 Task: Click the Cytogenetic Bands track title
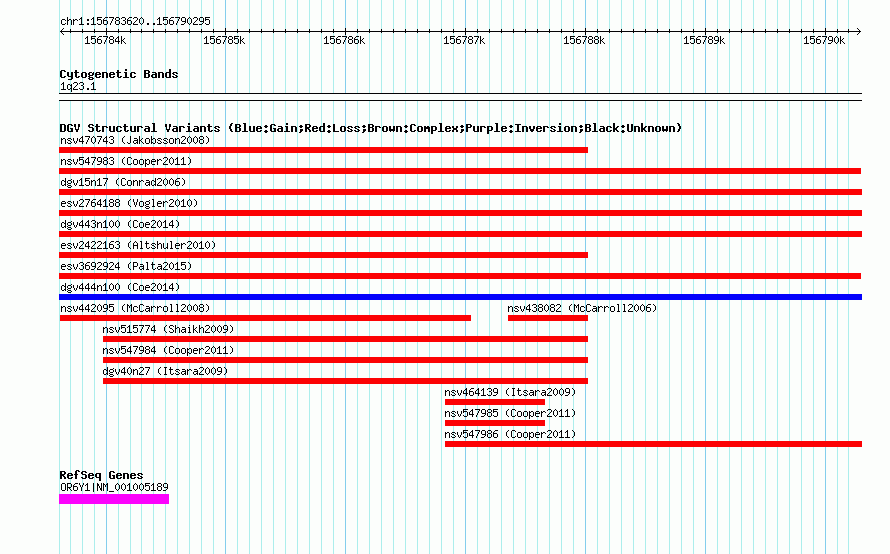pyautogui.click(x=119, y=74)
